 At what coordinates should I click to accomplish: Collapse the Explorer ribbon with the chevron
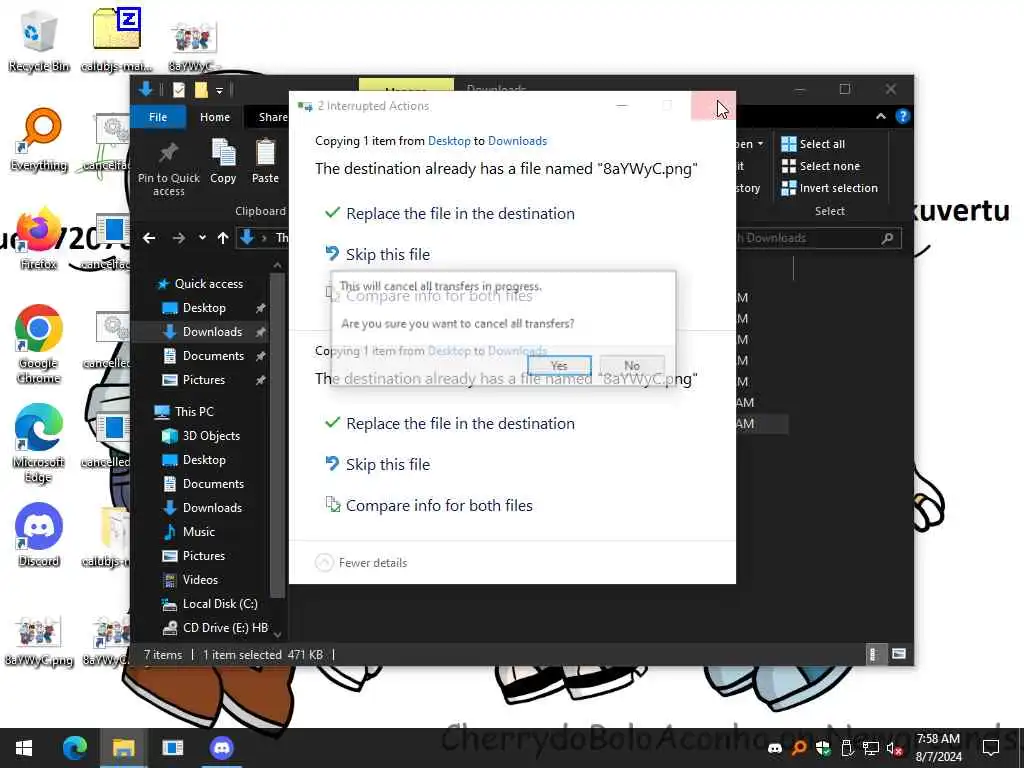[x=880, y=116]
